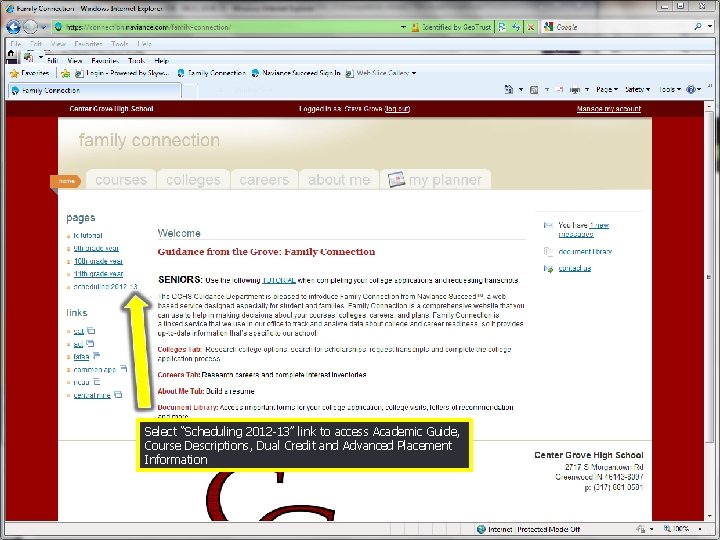This screenshot has width=720, height=540.
Task: Click the Identified by GeoTrust lock badge
Action: click(x=451, y=27)
